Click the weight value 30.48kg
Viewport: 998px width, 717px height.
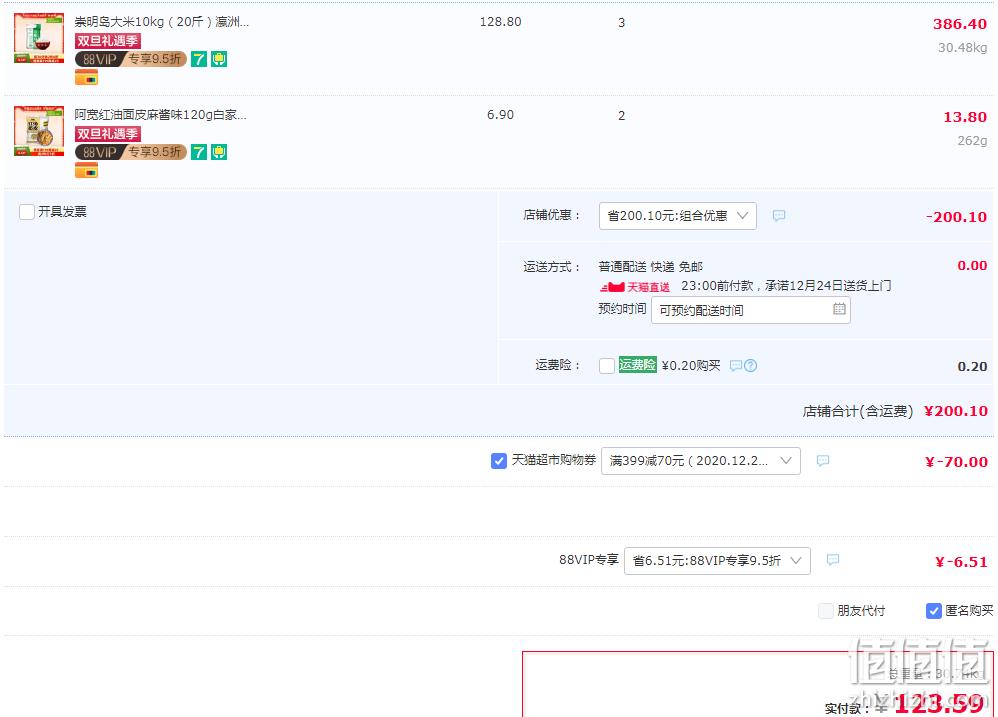point(962,48)
